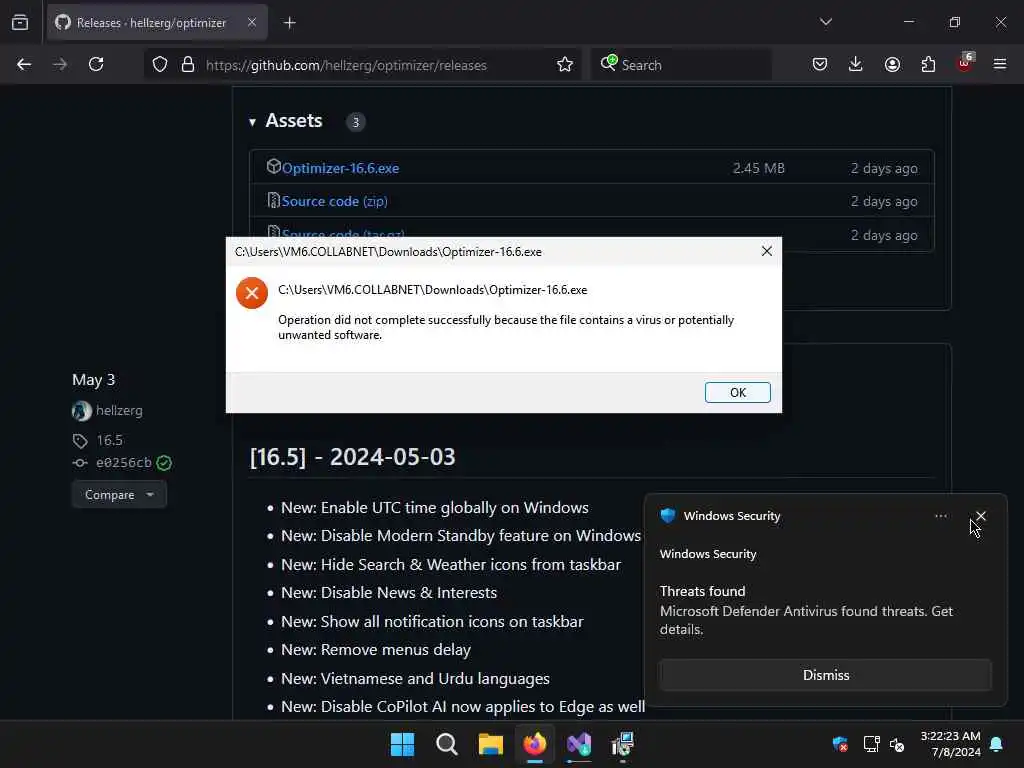Click the "[16.5] - 2024-05-03" release heading
This screenshot has width=1024, height=768.
tap(352, 456)
